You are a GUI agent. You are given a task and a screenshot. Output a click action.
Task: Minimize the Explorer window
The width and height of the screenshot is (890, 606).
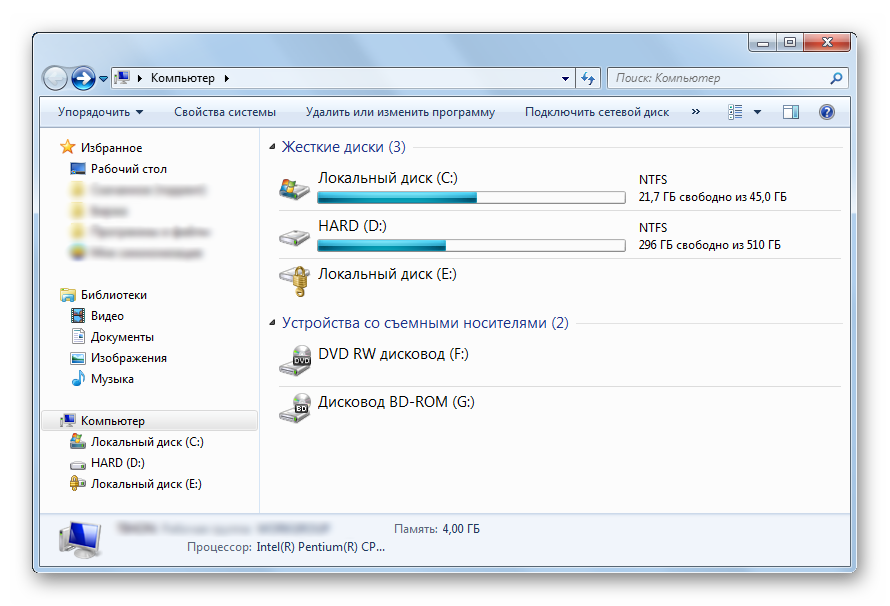pyautogui.click(x=763, y=43)
